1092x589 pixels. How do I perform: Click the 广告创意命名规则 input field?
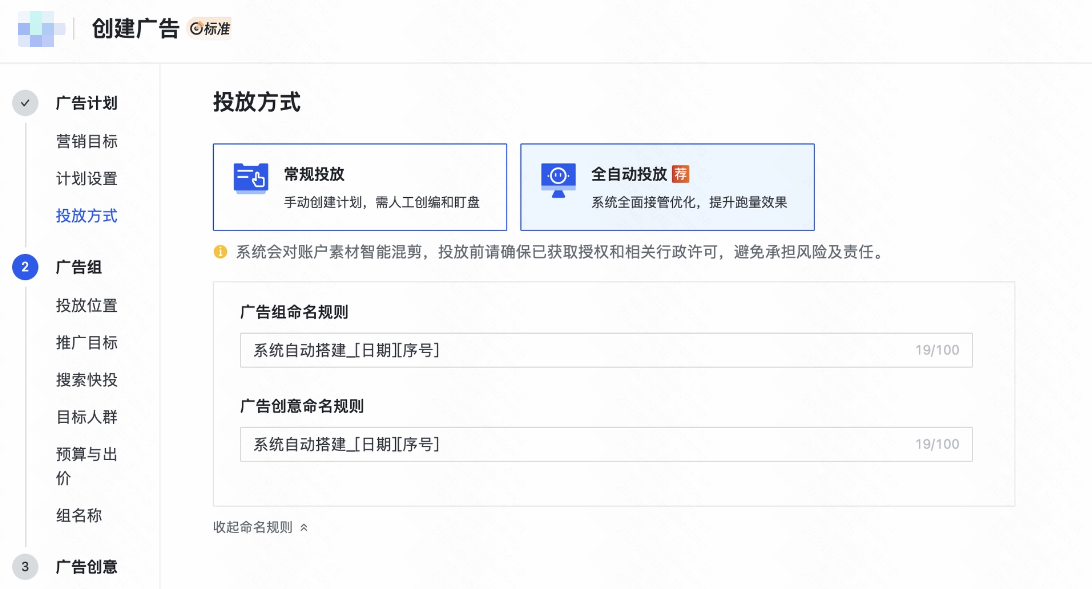tap(605, 444)
